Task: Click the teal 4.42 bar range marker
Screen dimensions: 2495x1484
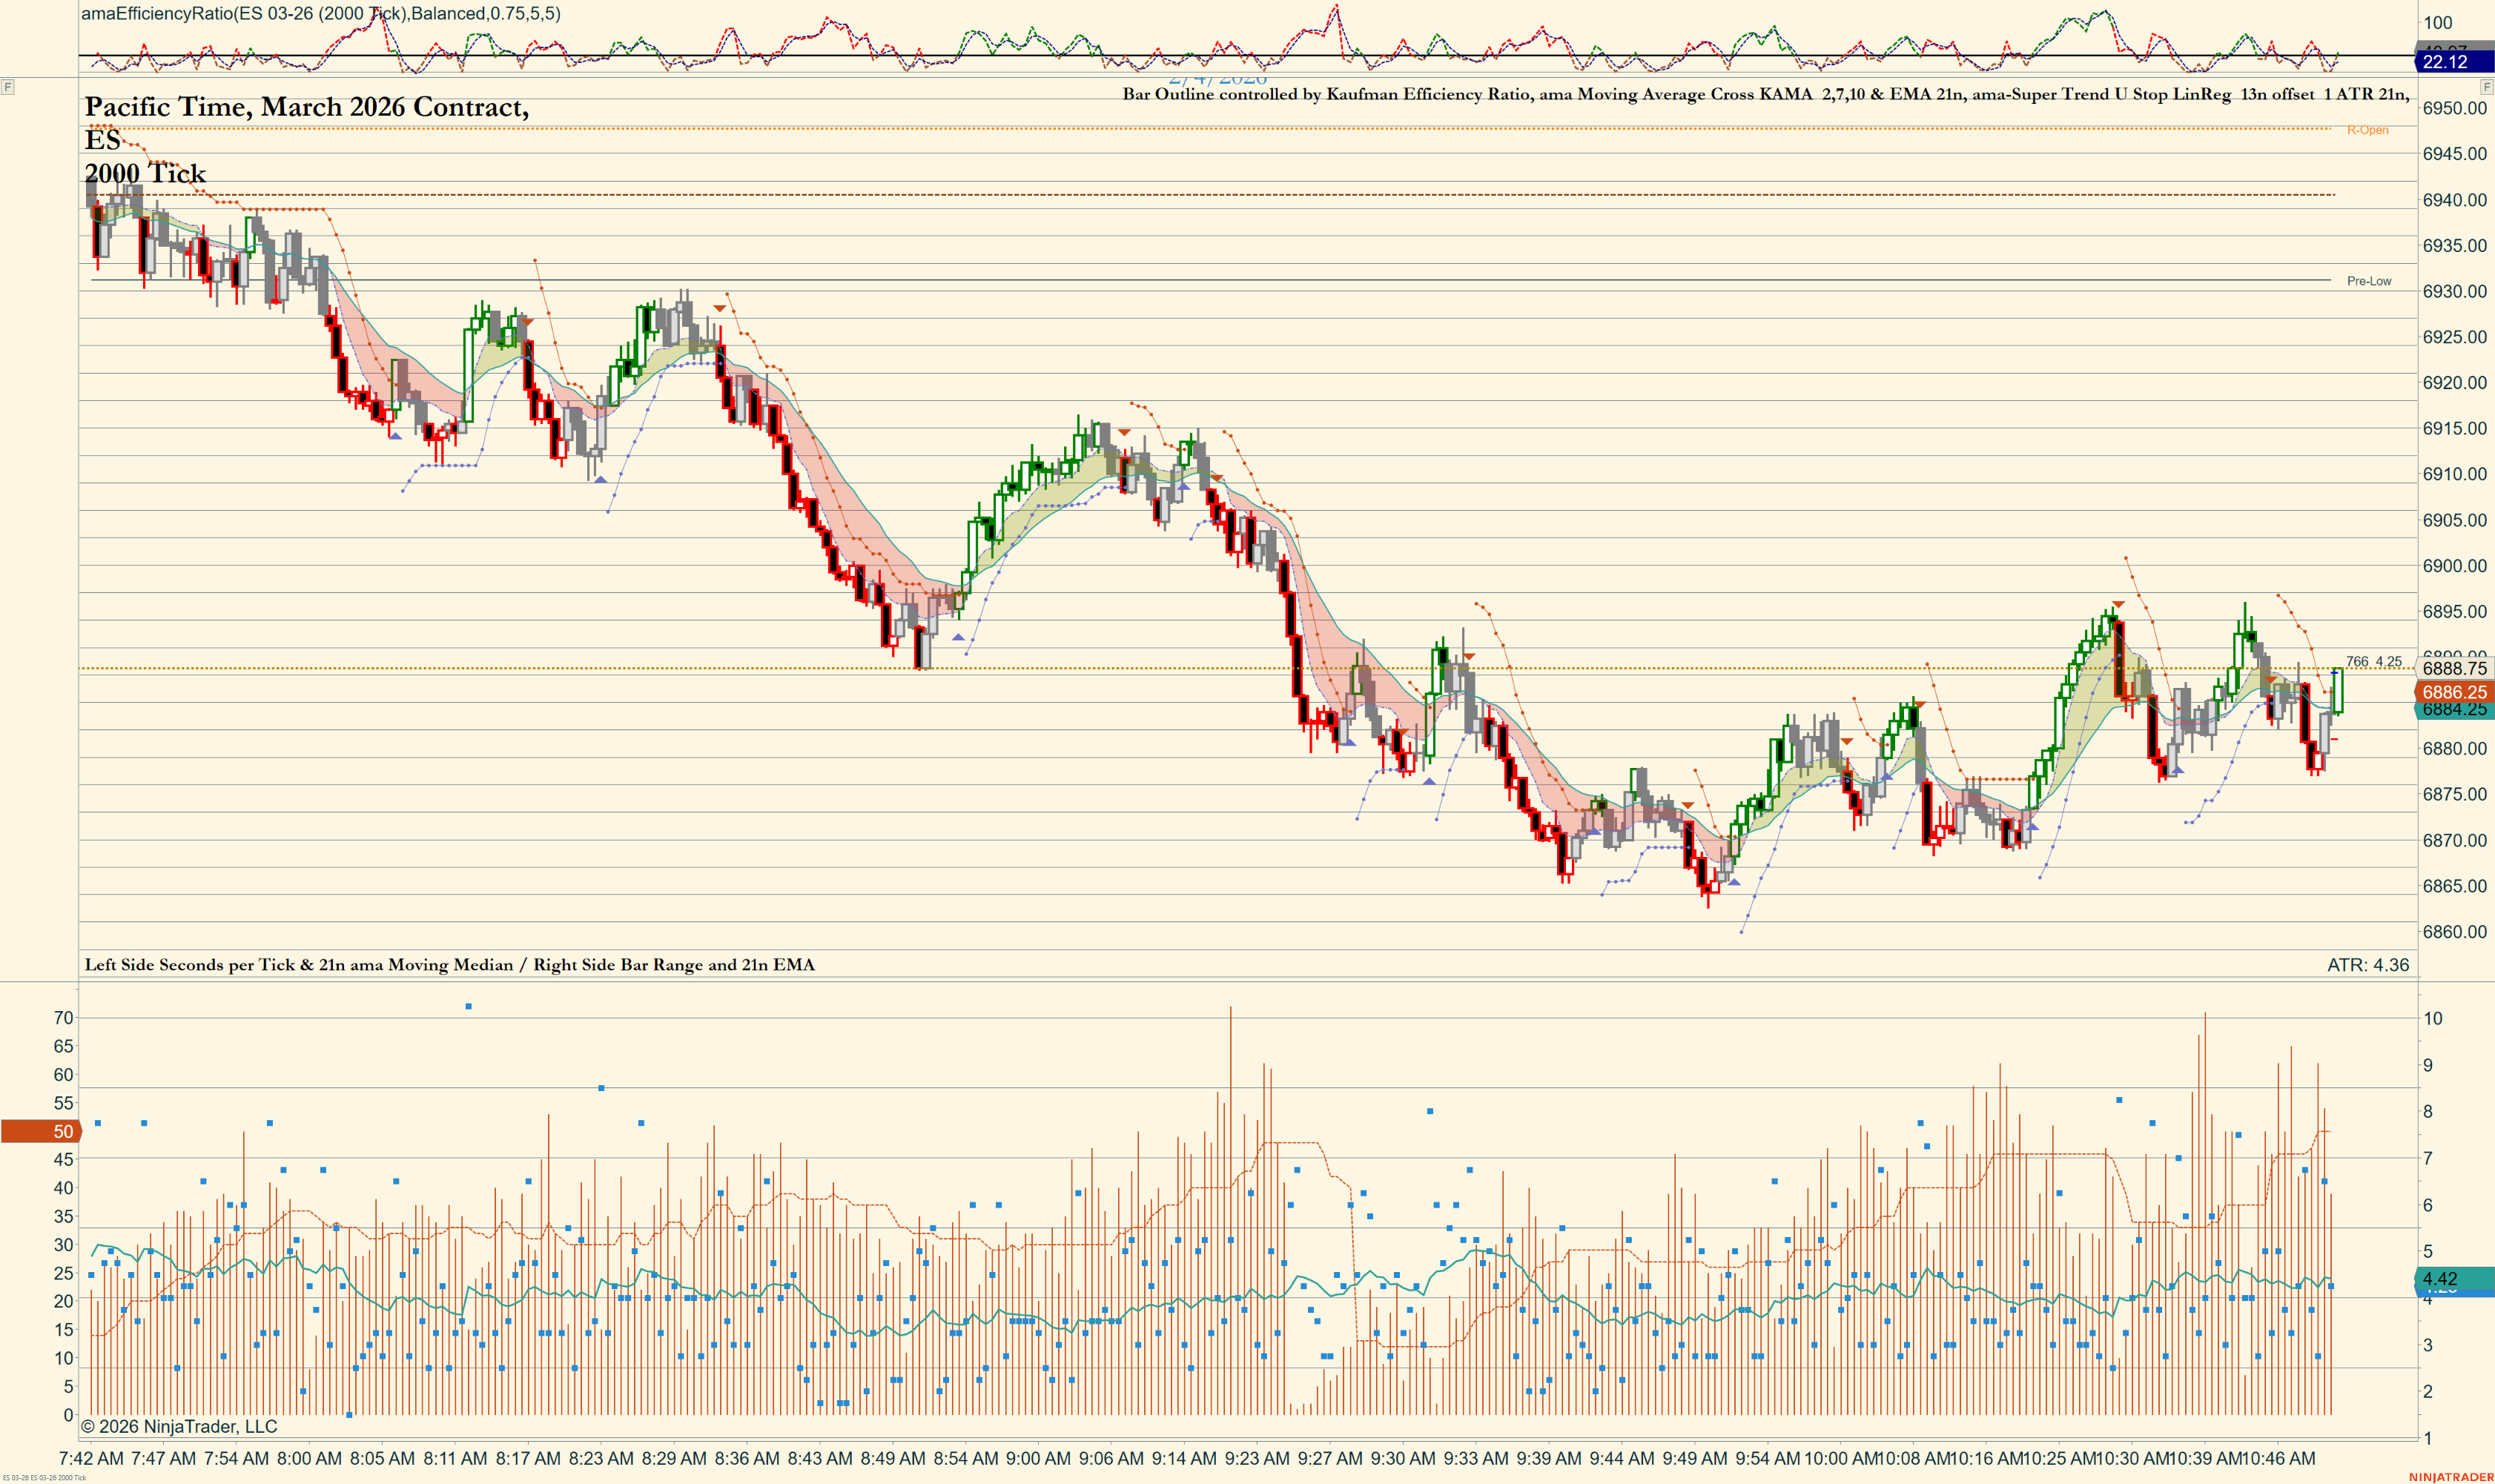Action: [x=2454, y=1279]
